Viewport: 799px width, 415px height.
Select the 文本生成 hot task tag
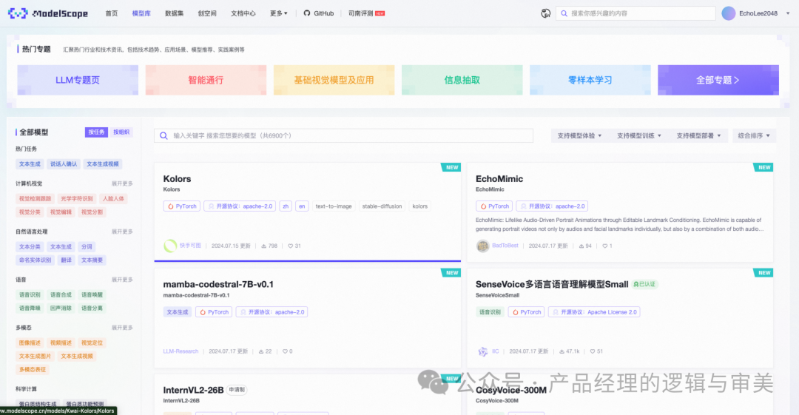coord(30,164)
